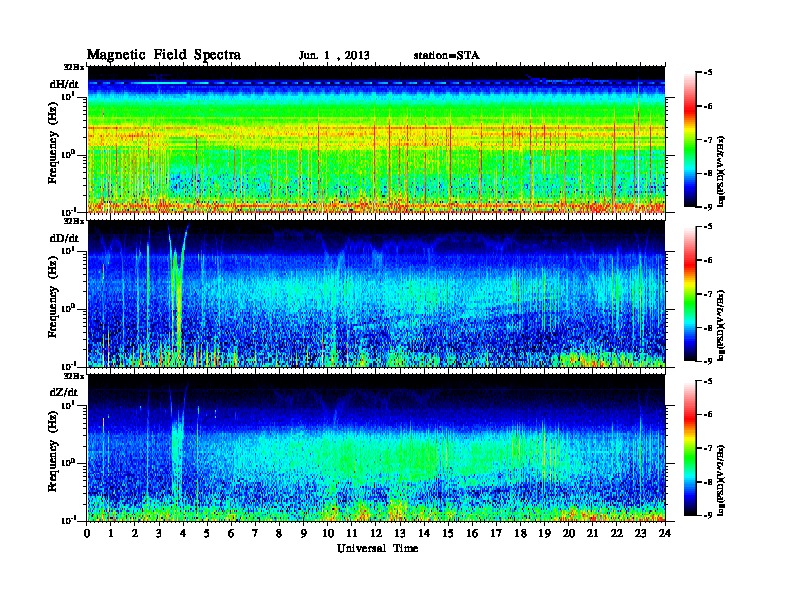
Task: Click the "Magnetic Field Spectra" title
Action: coord(164,55)
